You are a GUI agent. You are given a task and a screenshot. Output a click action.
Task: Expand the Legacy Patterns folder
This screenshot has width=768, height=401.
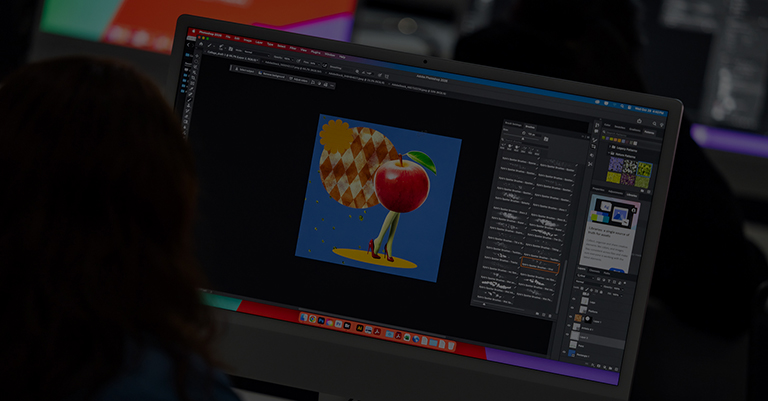(x=609, y=146)
